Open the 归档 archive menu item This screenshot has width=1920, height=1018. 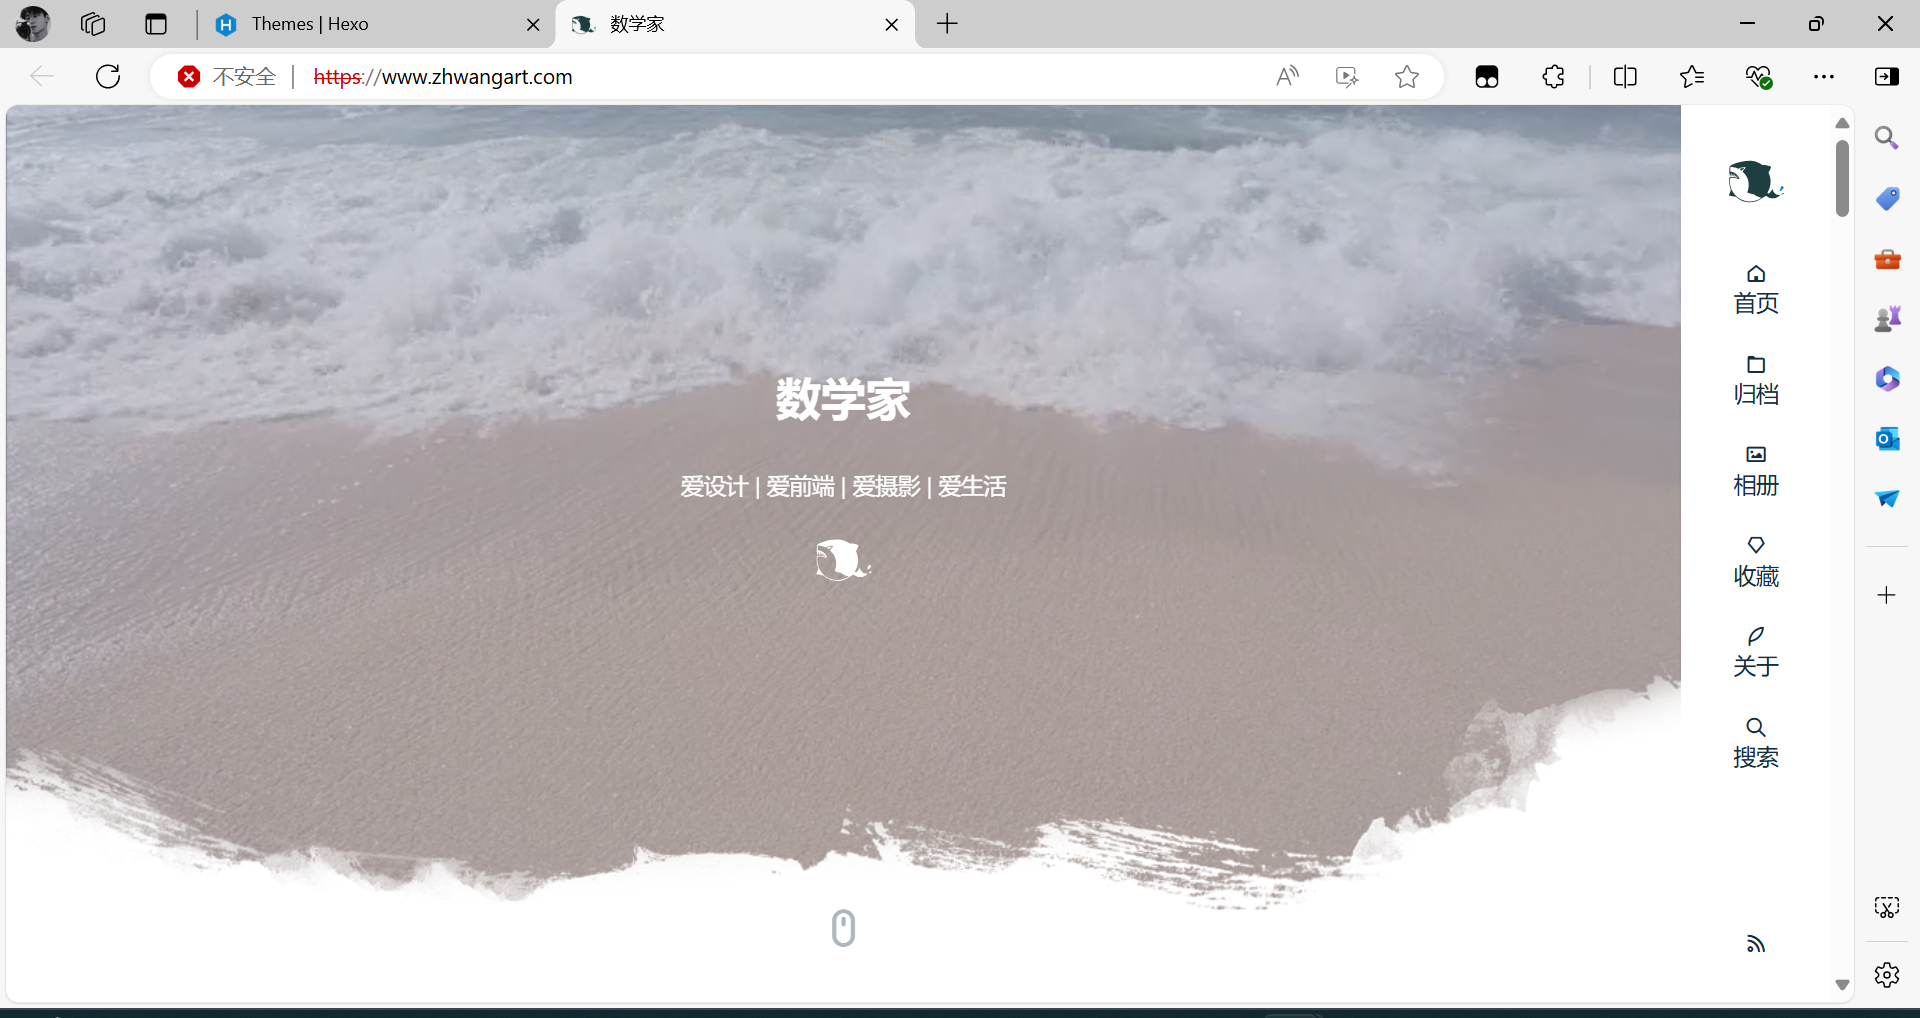[x=1756, y=381]
